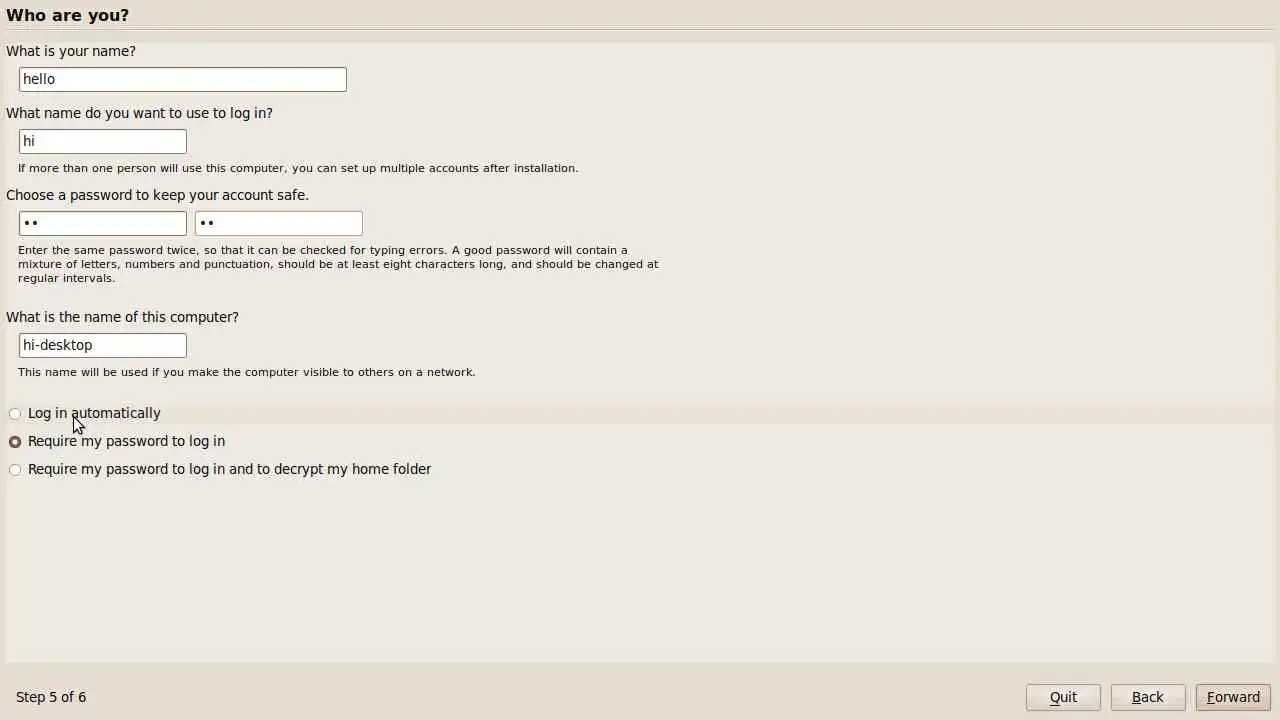Click the password advice paragraph
1280x720 pixels.
coord(338,264)
